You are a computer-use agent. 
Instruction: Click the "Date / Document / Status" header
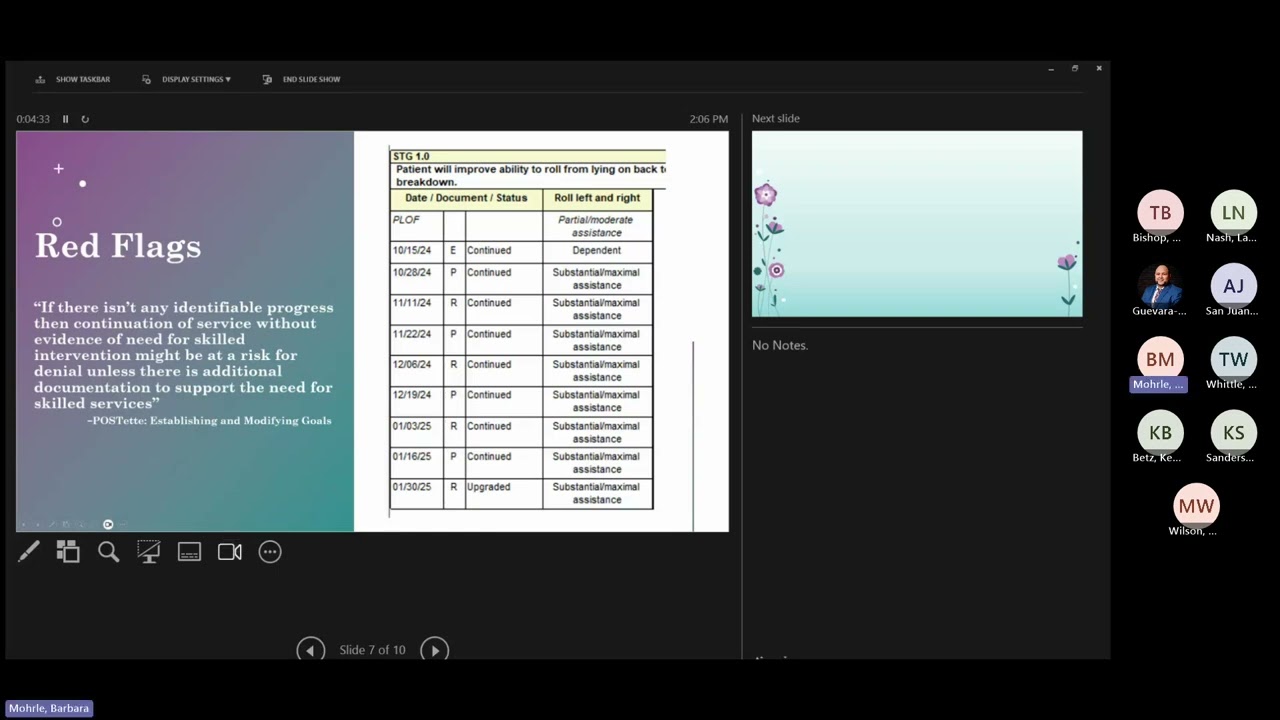tap(466, 198)
